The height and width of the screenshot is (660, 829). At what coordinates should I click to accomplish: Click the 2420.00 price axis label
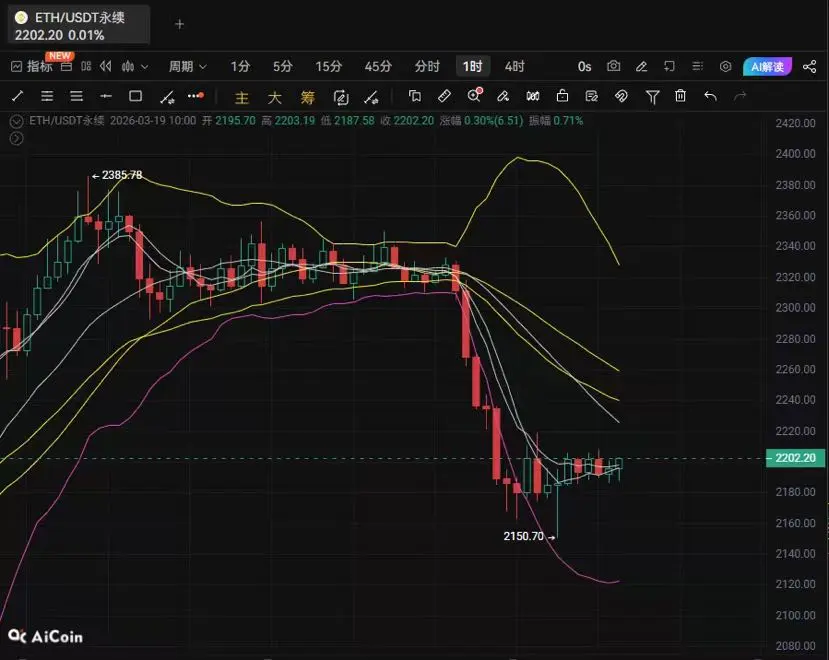tap(796, 123)
